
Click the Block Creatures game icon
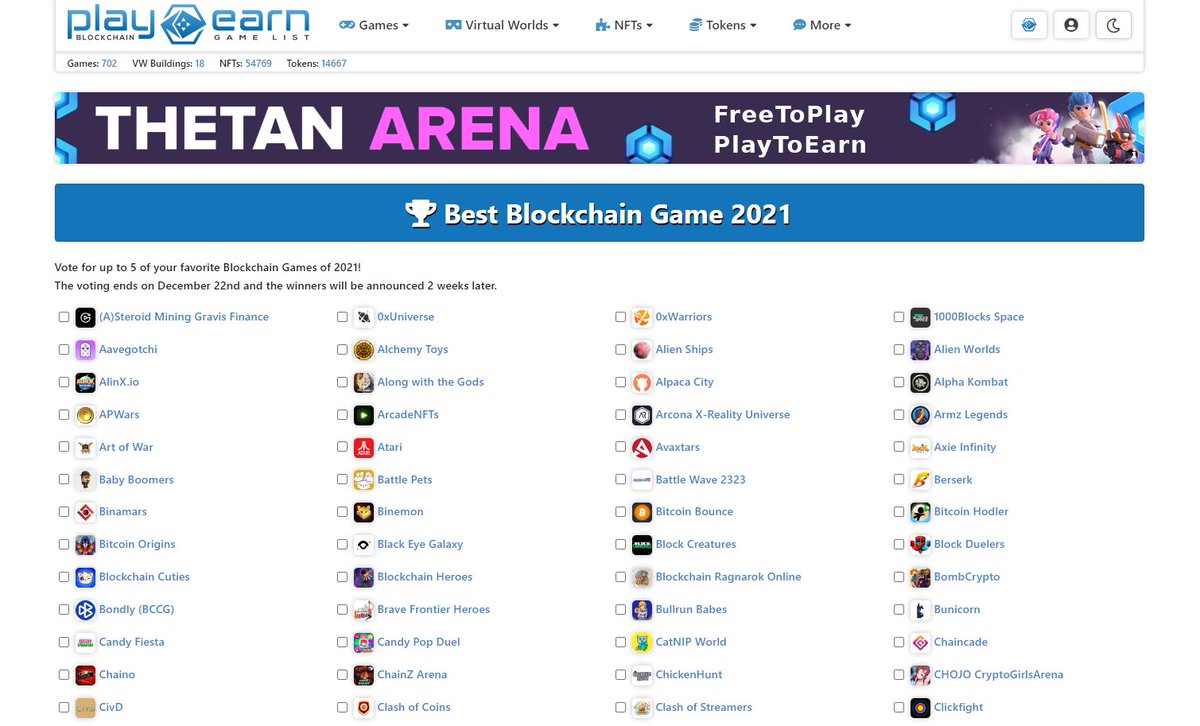pos(642,545)
